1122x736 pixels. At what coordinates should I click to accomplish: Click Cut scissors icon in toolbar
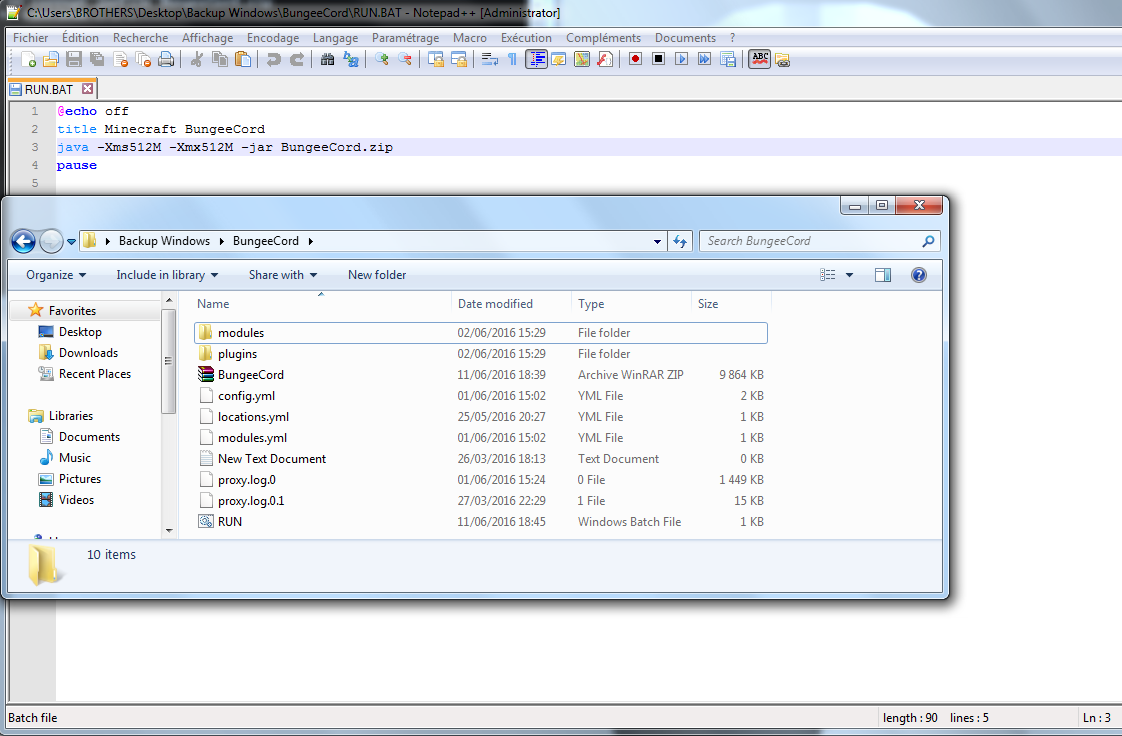click(197, 59)
